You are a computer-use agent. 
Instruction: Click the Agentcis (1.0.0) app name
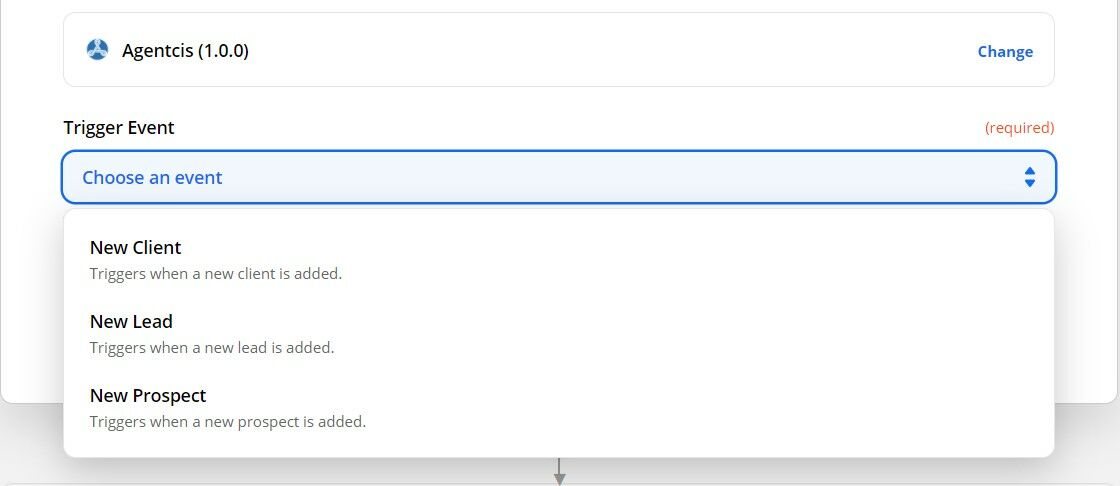point(185,51)
